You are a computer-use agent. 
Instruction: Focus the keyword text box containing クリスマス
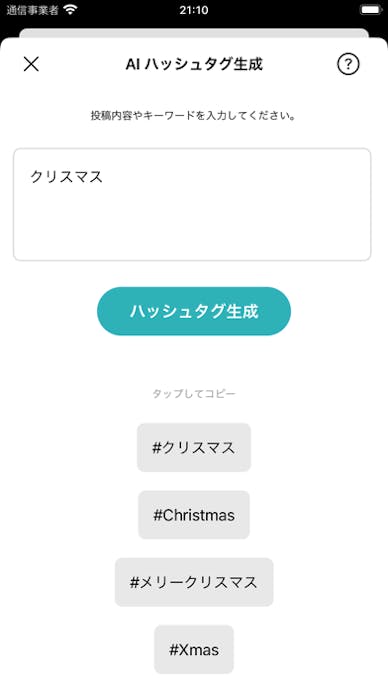[192, 204]
